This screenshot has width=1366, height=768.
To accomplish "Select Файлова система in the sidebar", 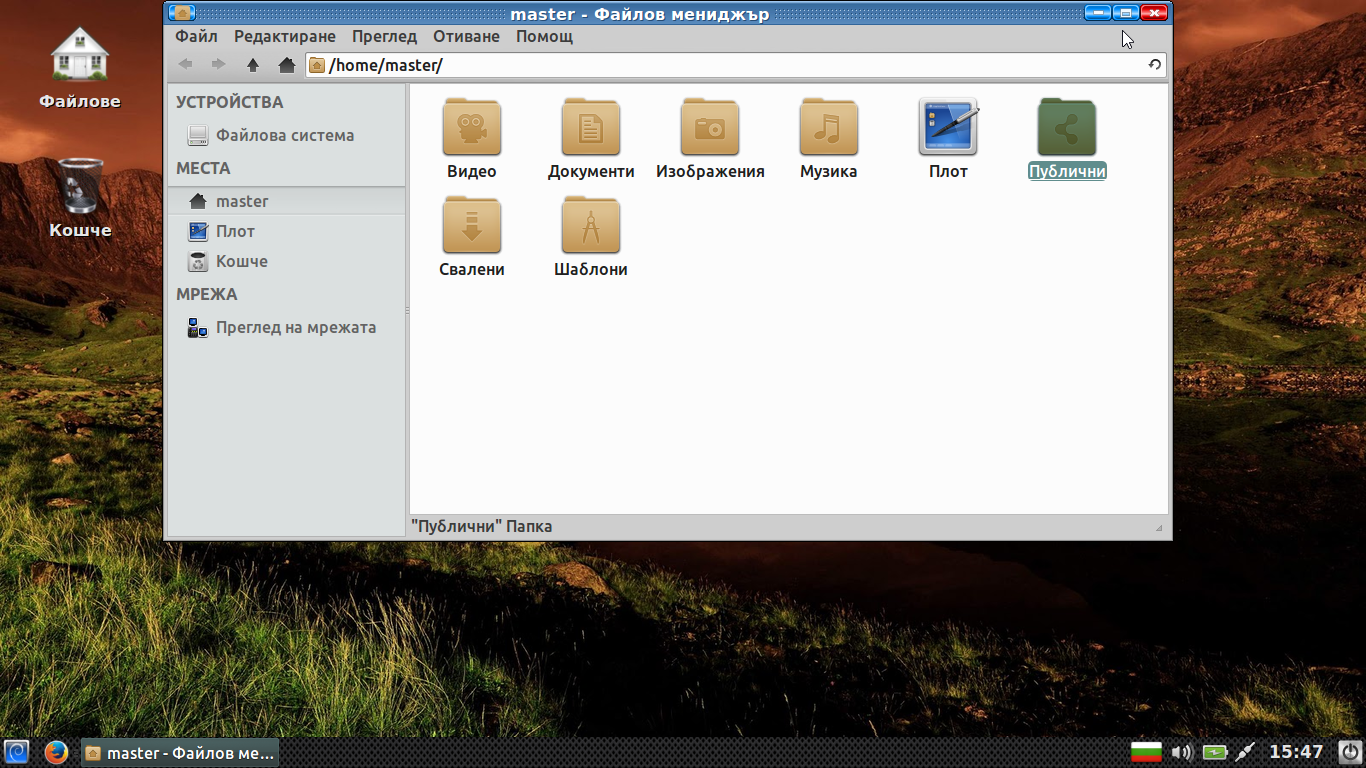I will [286, 135].
